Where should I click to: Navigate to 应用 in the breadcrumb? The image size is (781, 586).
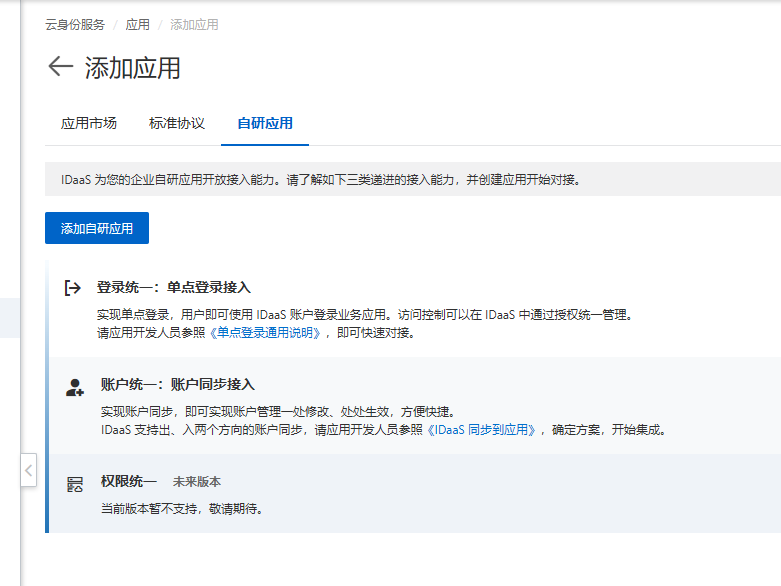tap(137, 25)
